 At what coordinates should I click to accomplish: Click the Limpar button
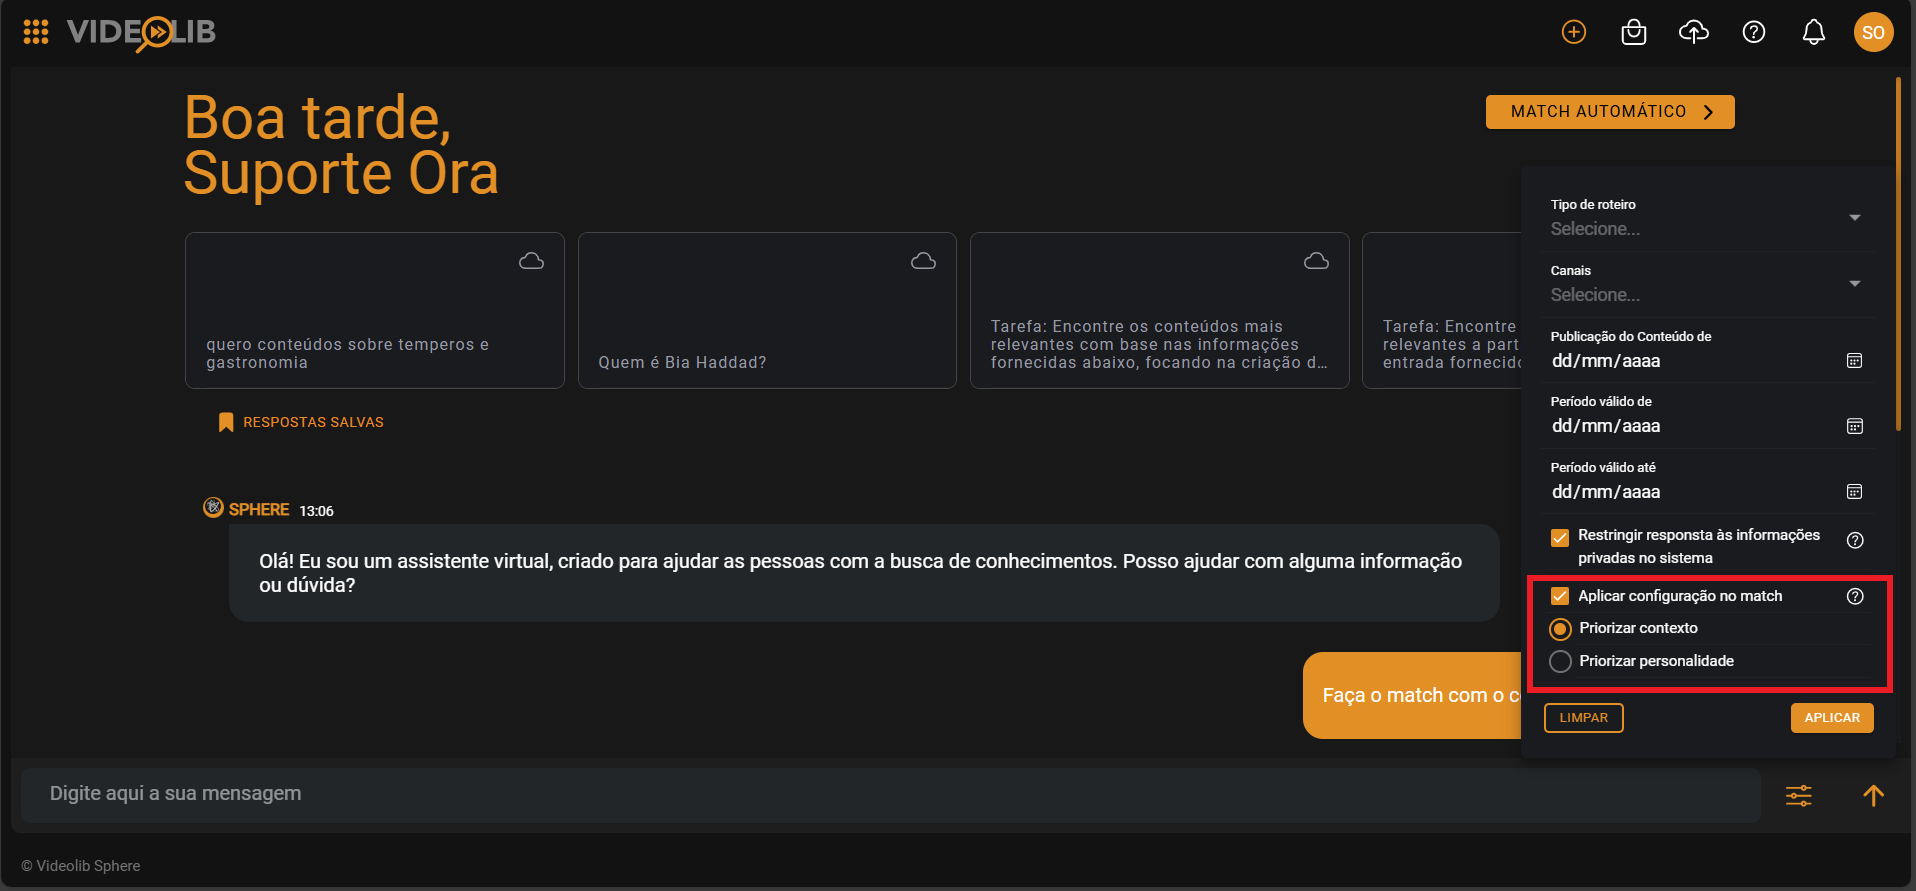click(1584, 718)
